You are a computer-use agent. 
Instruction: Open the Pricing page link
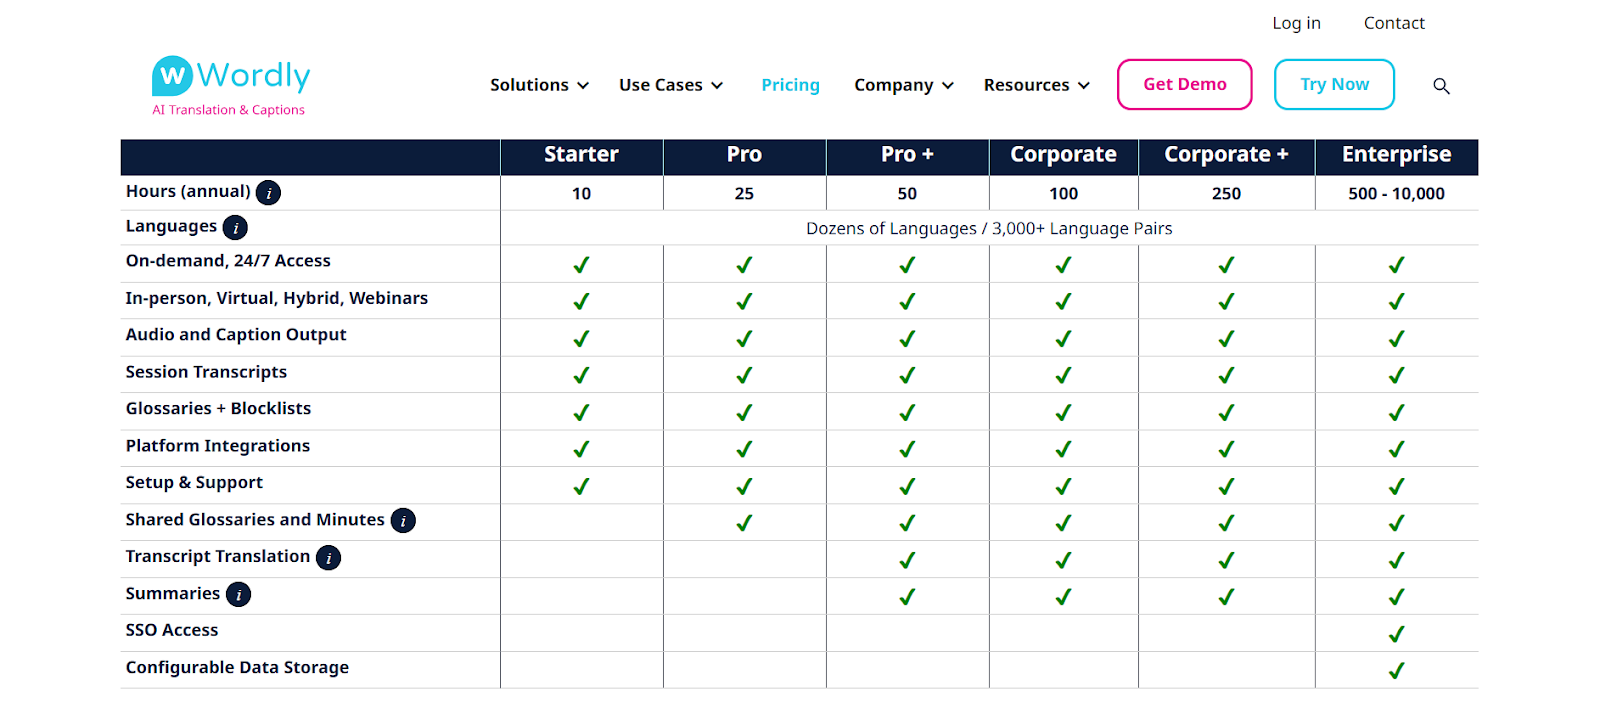tap(790, 85)
